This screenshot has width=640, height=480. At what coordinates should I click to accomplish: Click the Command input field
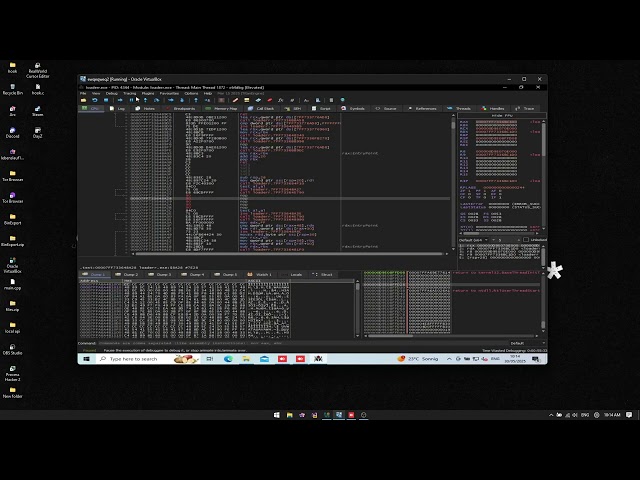point(302,343)
